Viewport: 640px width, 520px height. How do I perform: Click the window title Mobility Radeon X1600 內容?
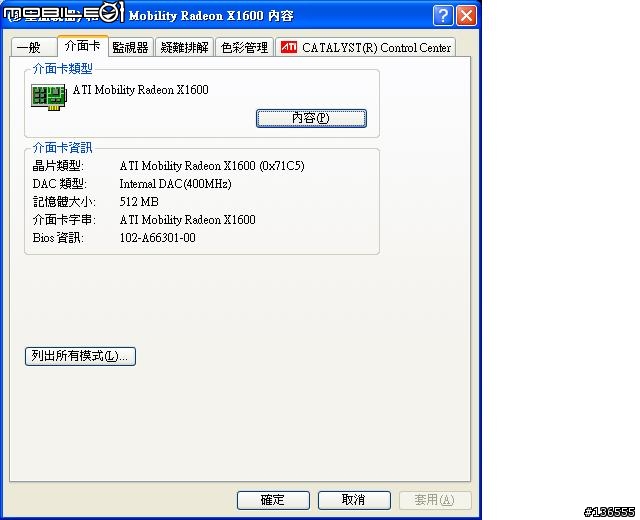tap(211, 16)
